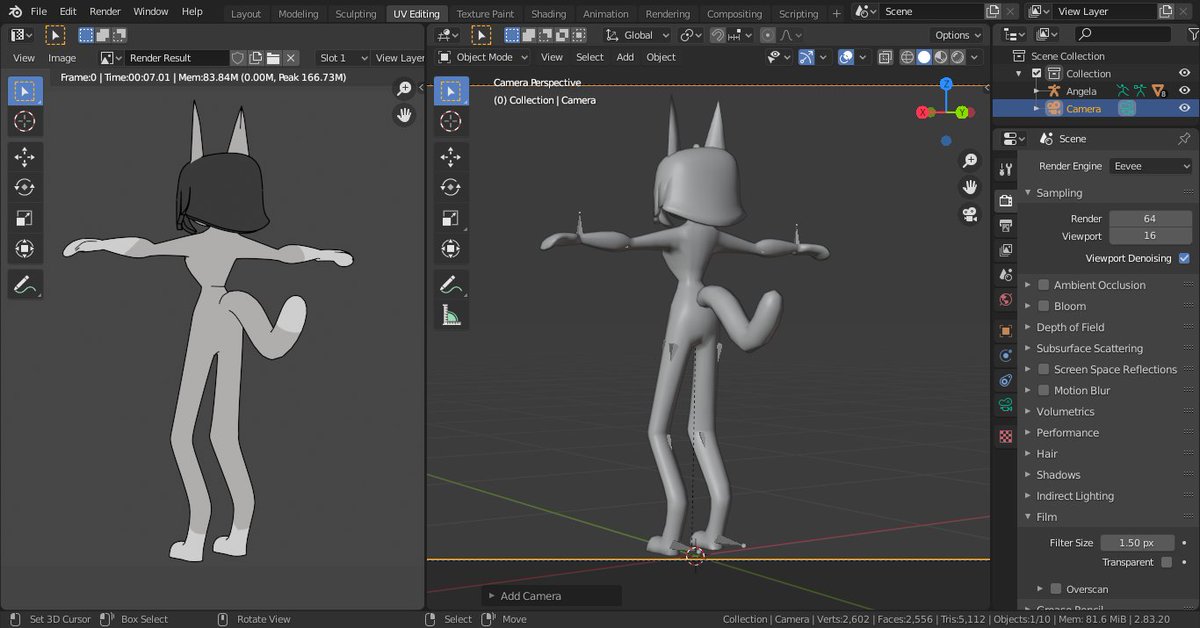The width and height of the screenshot is (1200, 628).
Task: Select the Cursor tool in image editor
Action: point(25,122)
